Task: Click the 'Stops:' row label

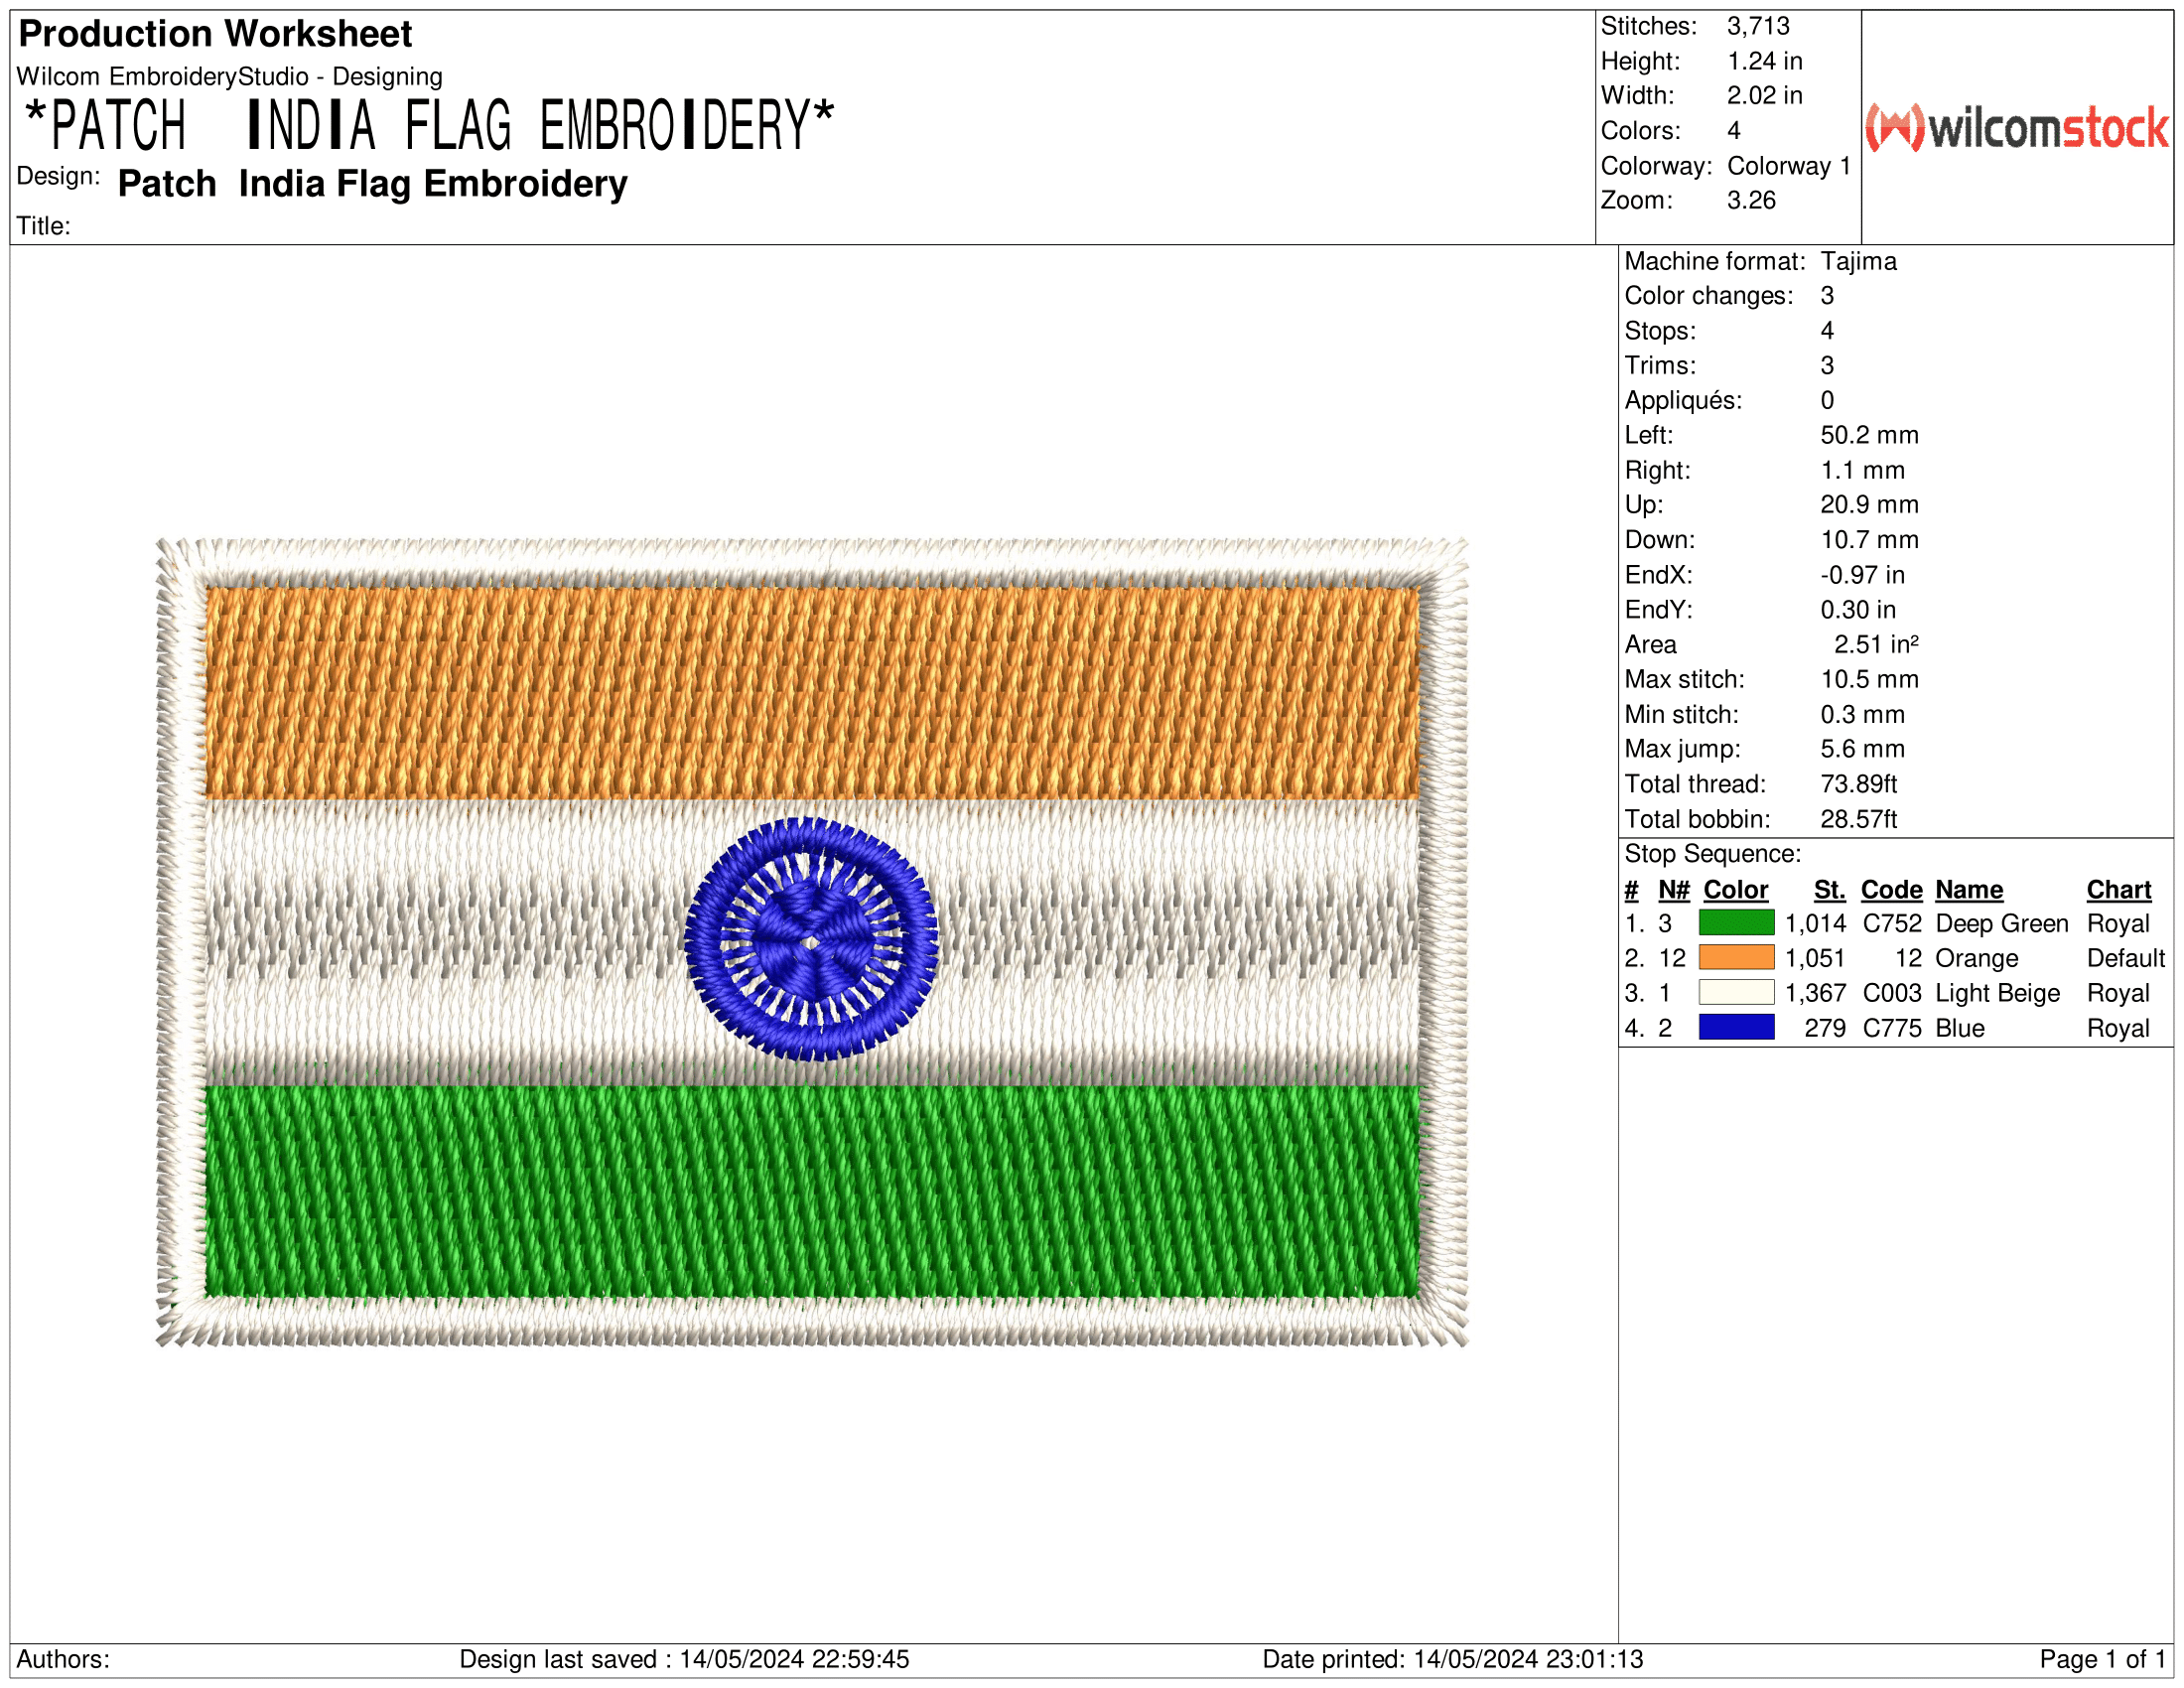Action: pos(1660,331)
